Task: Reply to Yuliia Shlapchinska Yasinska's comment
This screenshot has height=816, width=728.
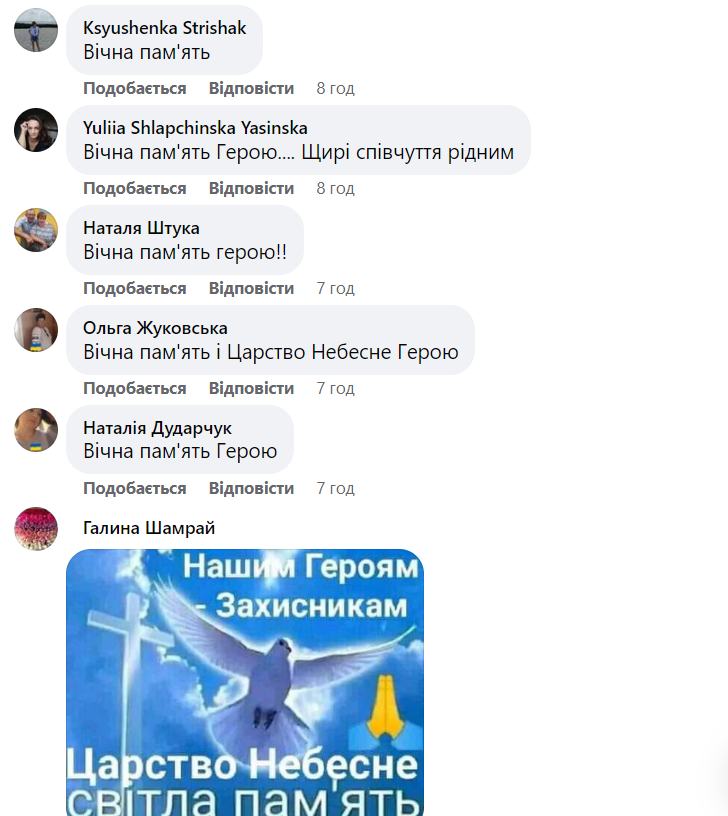Action: [251, 188]
